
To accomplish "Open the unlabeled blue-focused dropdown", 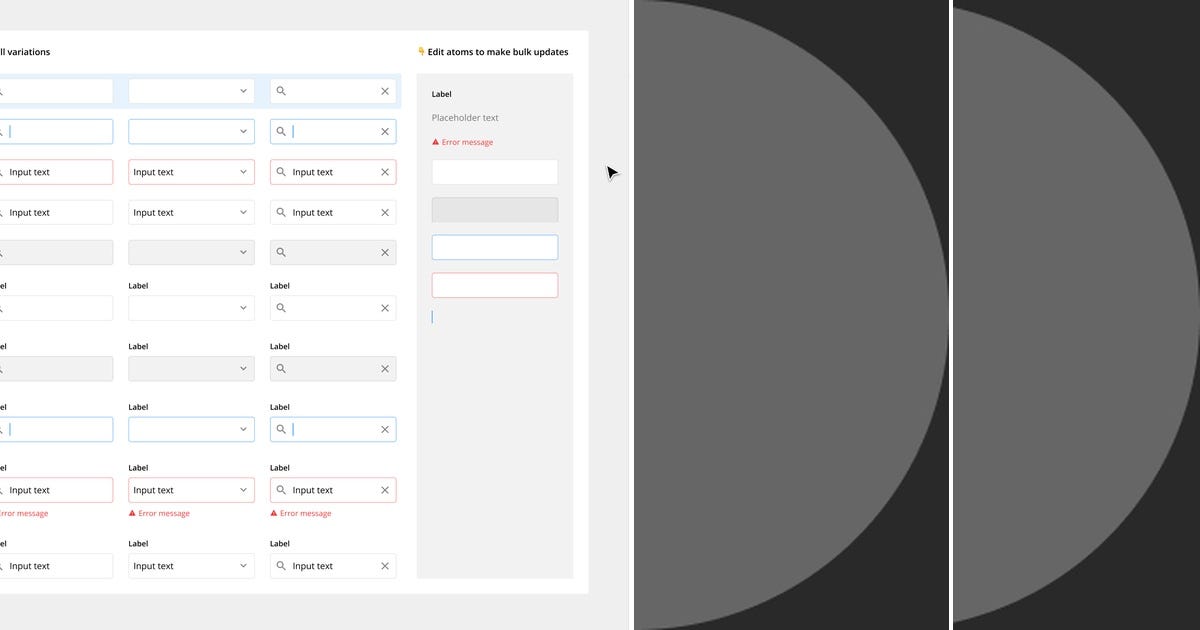I will pyautogui.click(x=191, y=132).
